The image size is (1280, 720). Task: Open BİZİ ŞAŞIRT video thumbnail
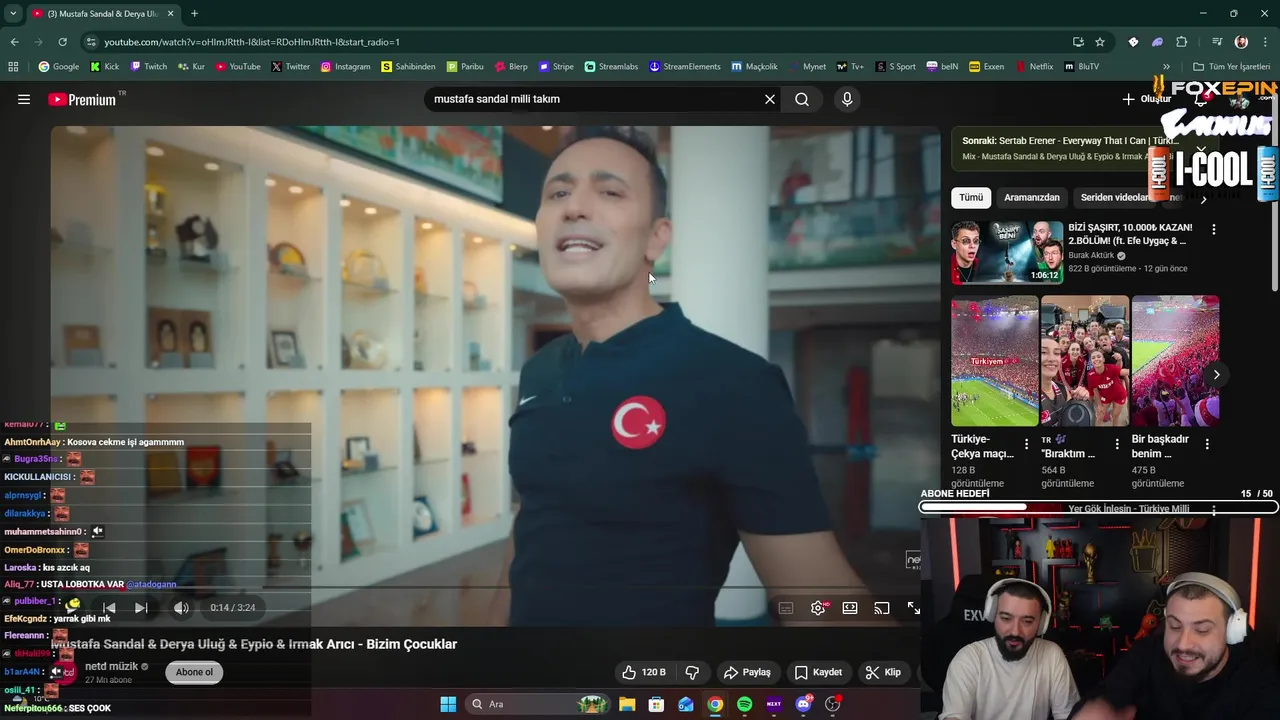pyautogui.click(x=1007, y=253)
